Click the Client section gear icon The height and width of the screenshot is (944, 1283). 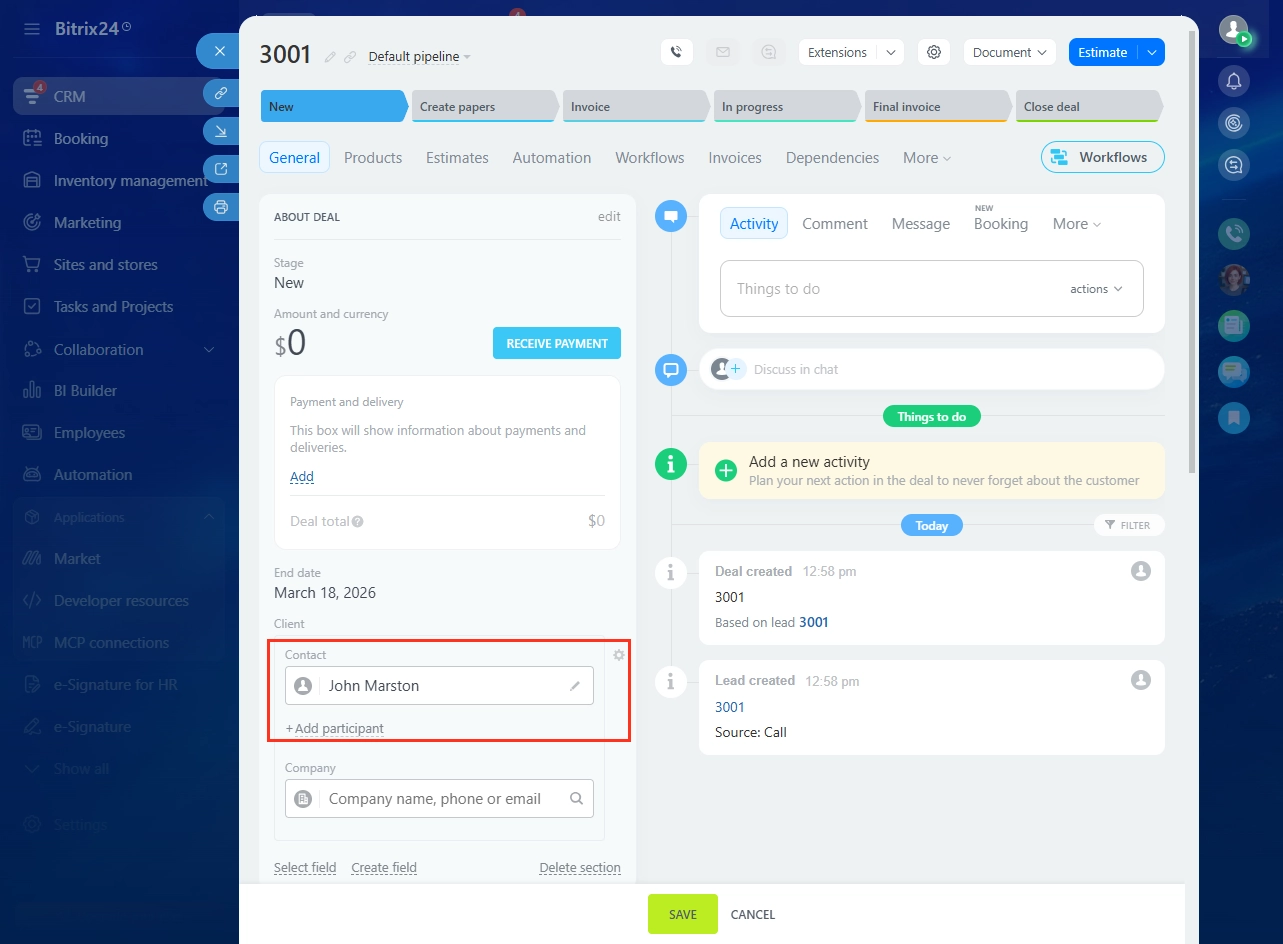(619, 655)
